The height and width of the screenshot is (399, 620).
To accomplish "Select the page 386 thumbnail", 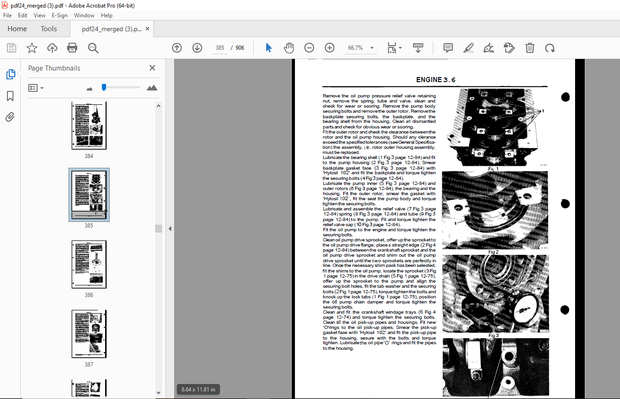I will (89, 264).
